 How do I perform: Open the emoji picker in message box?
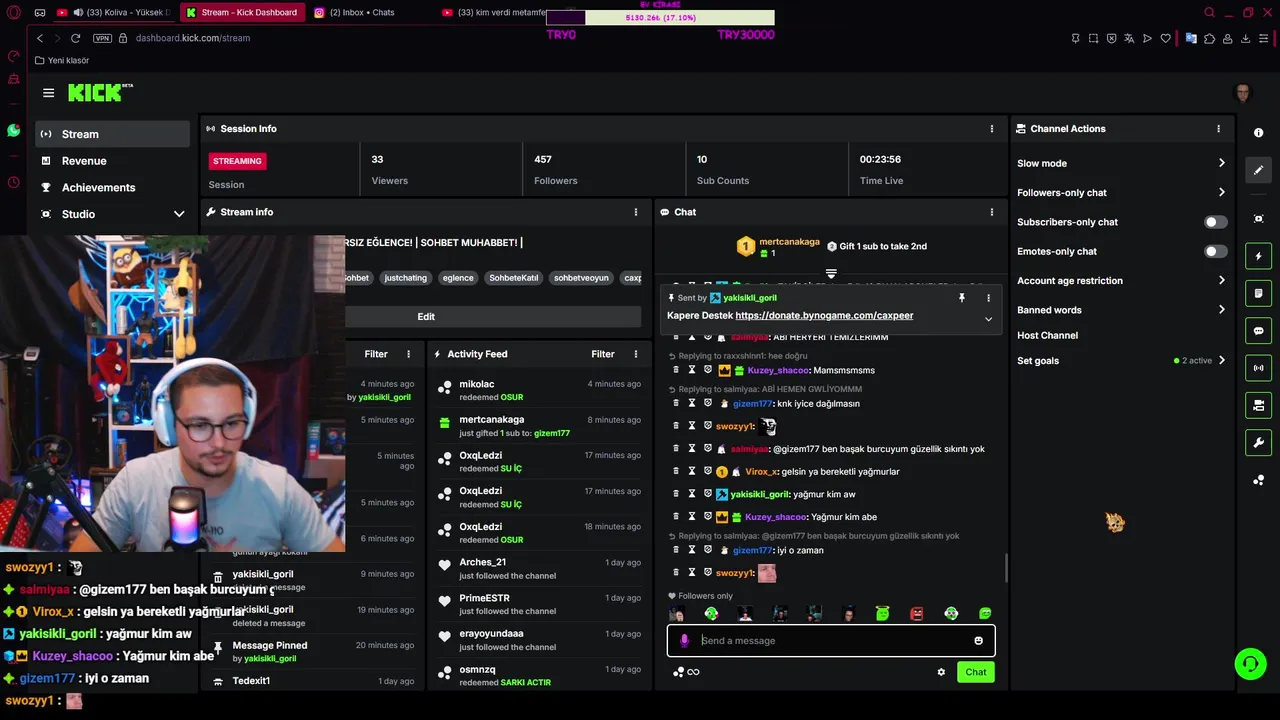click(x=978, y=641)
